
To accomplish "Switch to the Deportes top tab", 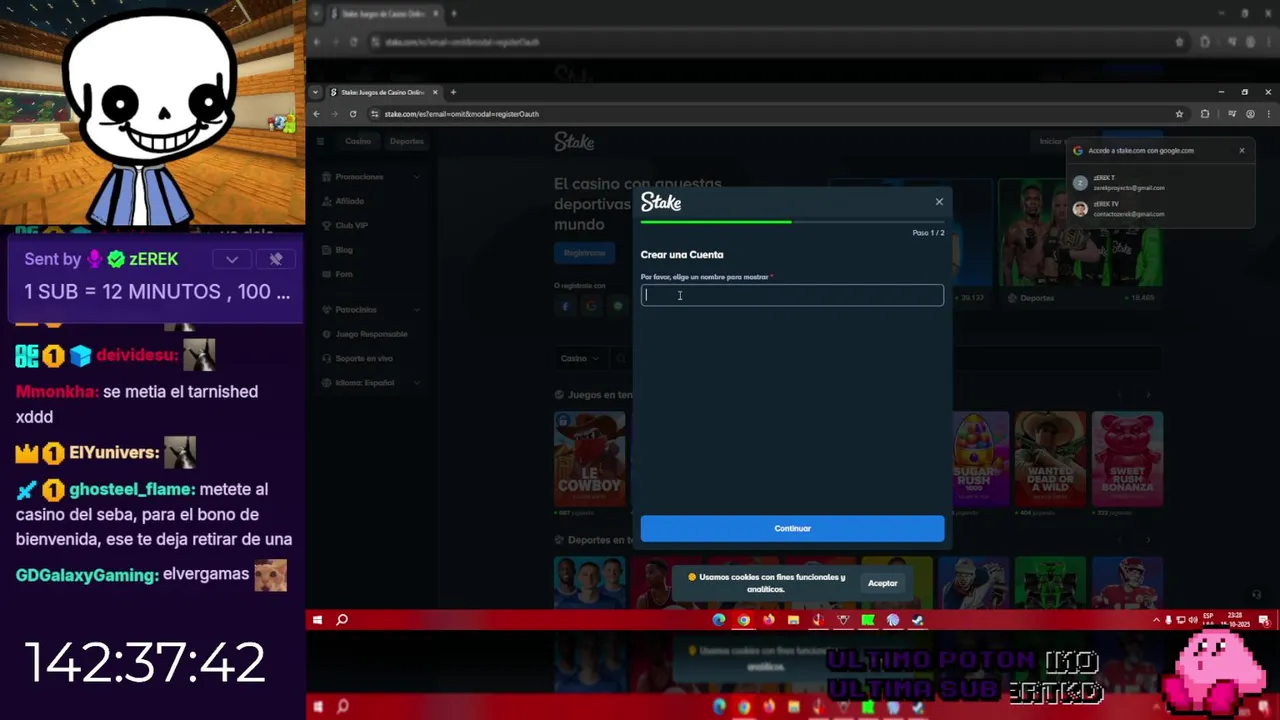I will pos(406,141).
